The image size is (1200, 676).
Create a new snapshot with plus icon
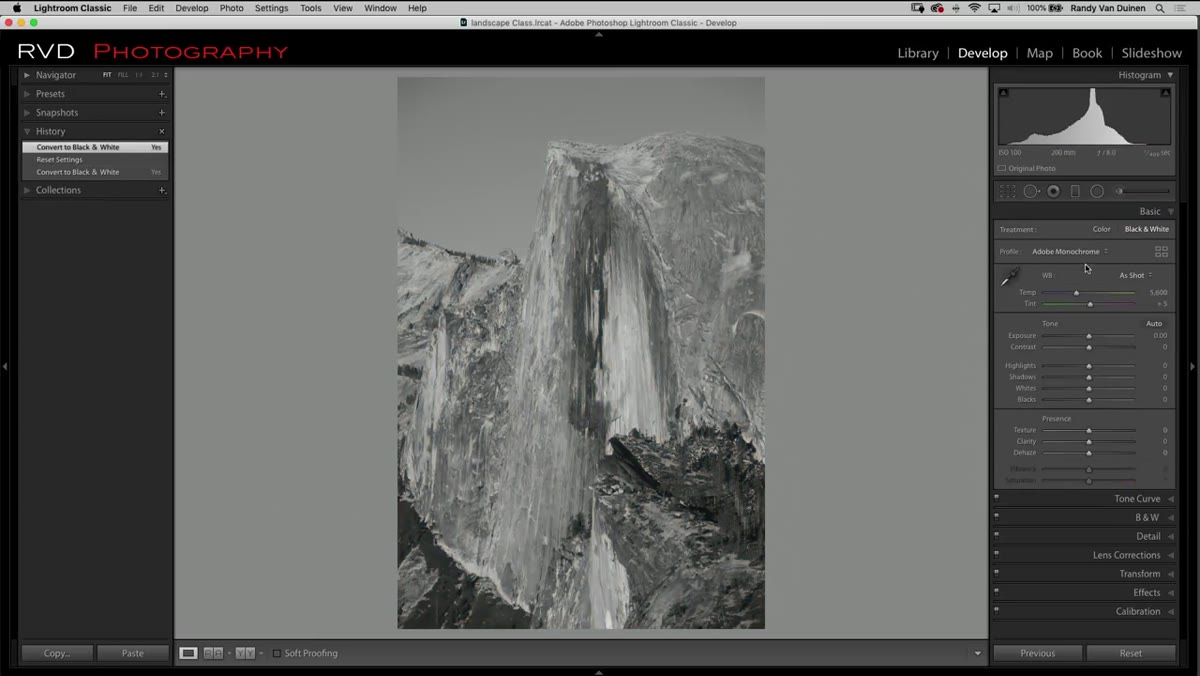pyautogui.click(x=162, y=113)
